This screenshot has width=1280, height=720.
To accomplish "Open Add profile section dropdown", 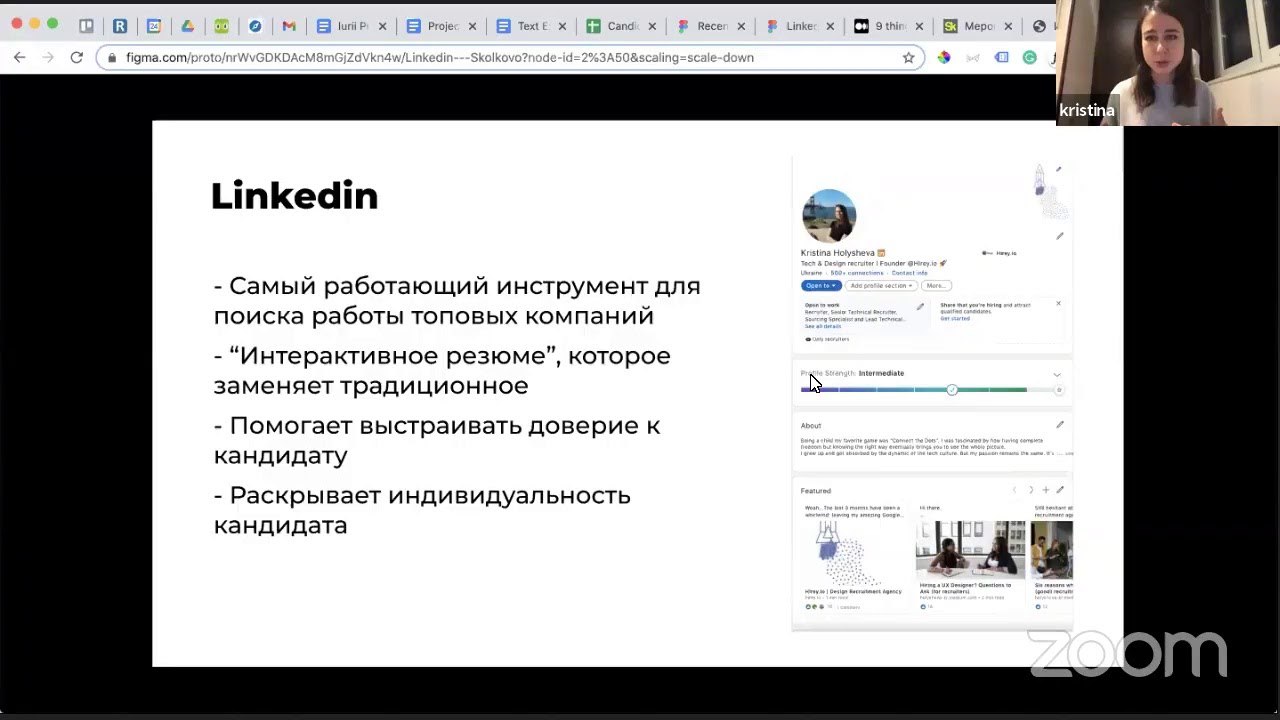I will point(881,286).
